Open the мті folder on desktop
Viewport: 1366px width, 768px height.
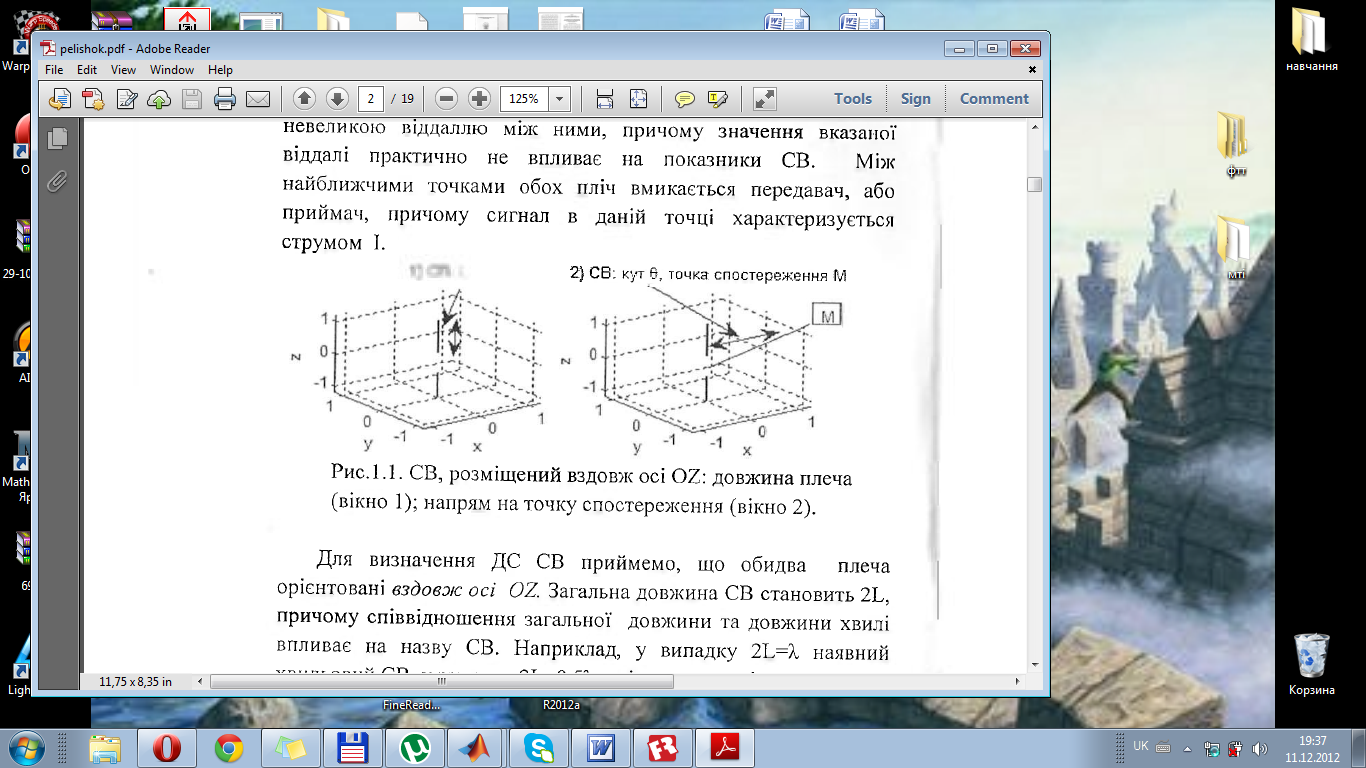pos(1236,247)
